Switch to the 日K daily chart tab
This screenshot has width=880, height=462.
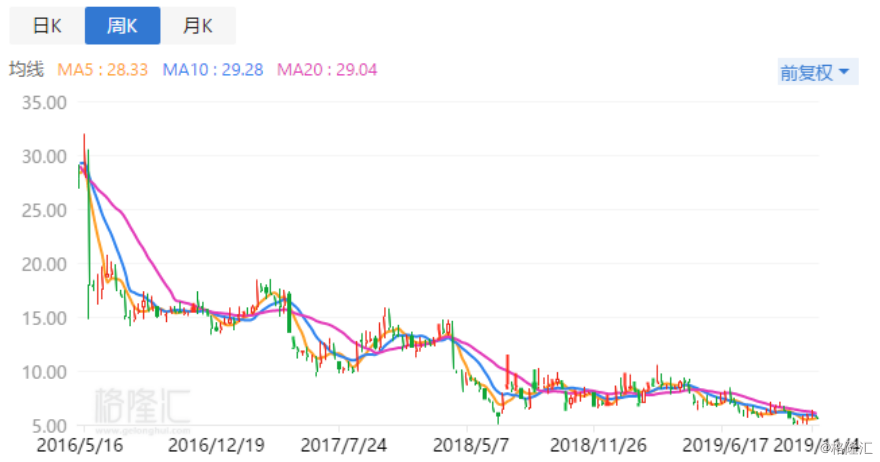click(47, 26)
